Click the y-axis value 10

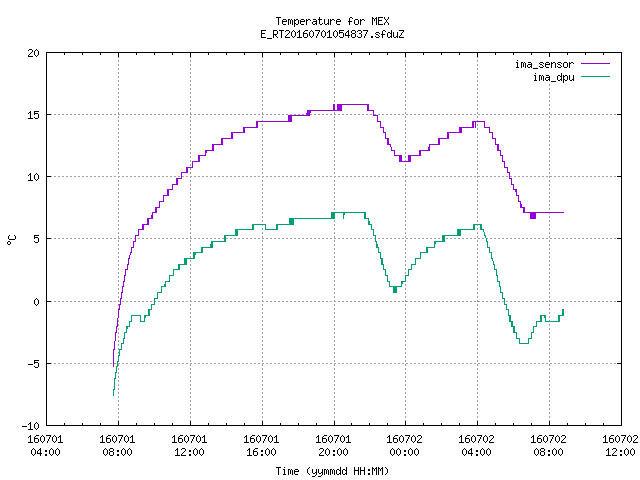34,177
